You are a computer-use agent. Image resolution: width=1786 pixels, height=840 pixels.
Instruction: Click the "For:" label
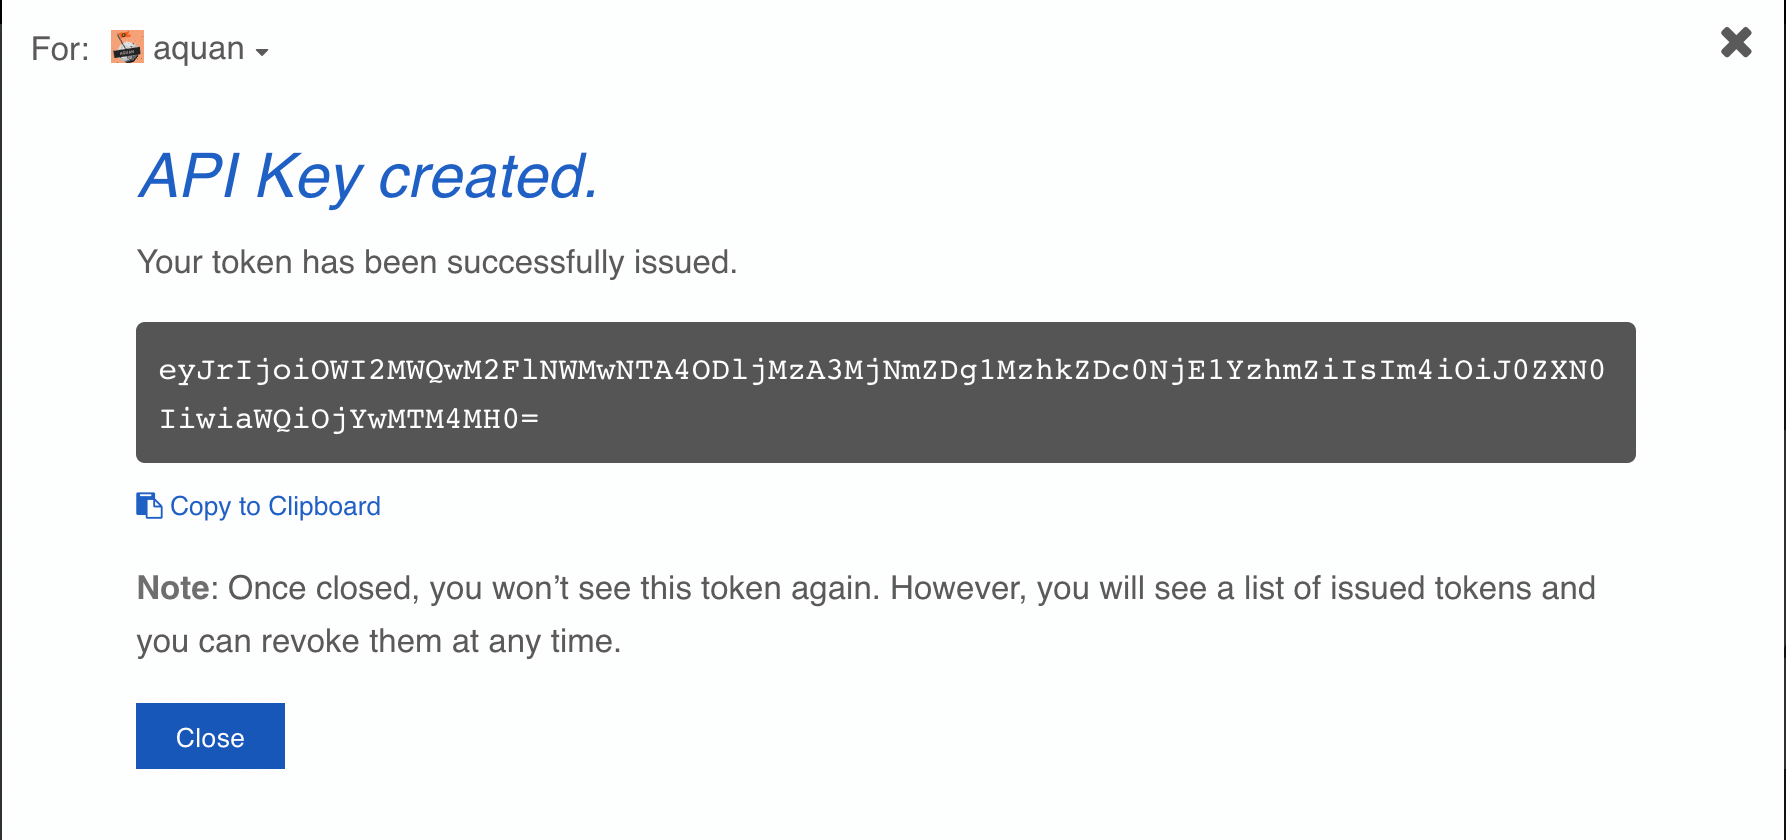60,49
